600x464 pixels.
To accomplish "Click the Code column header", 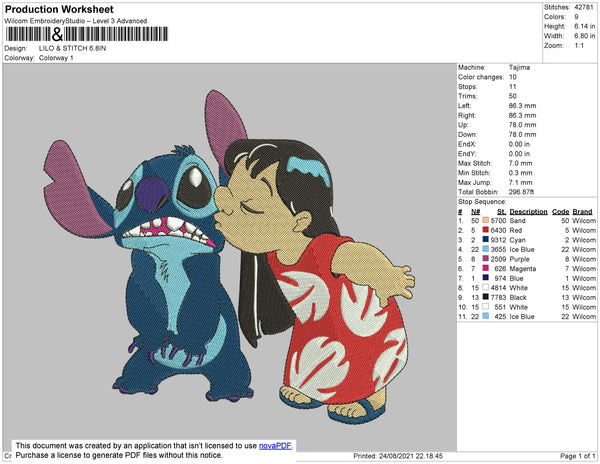I will [560, 212].
